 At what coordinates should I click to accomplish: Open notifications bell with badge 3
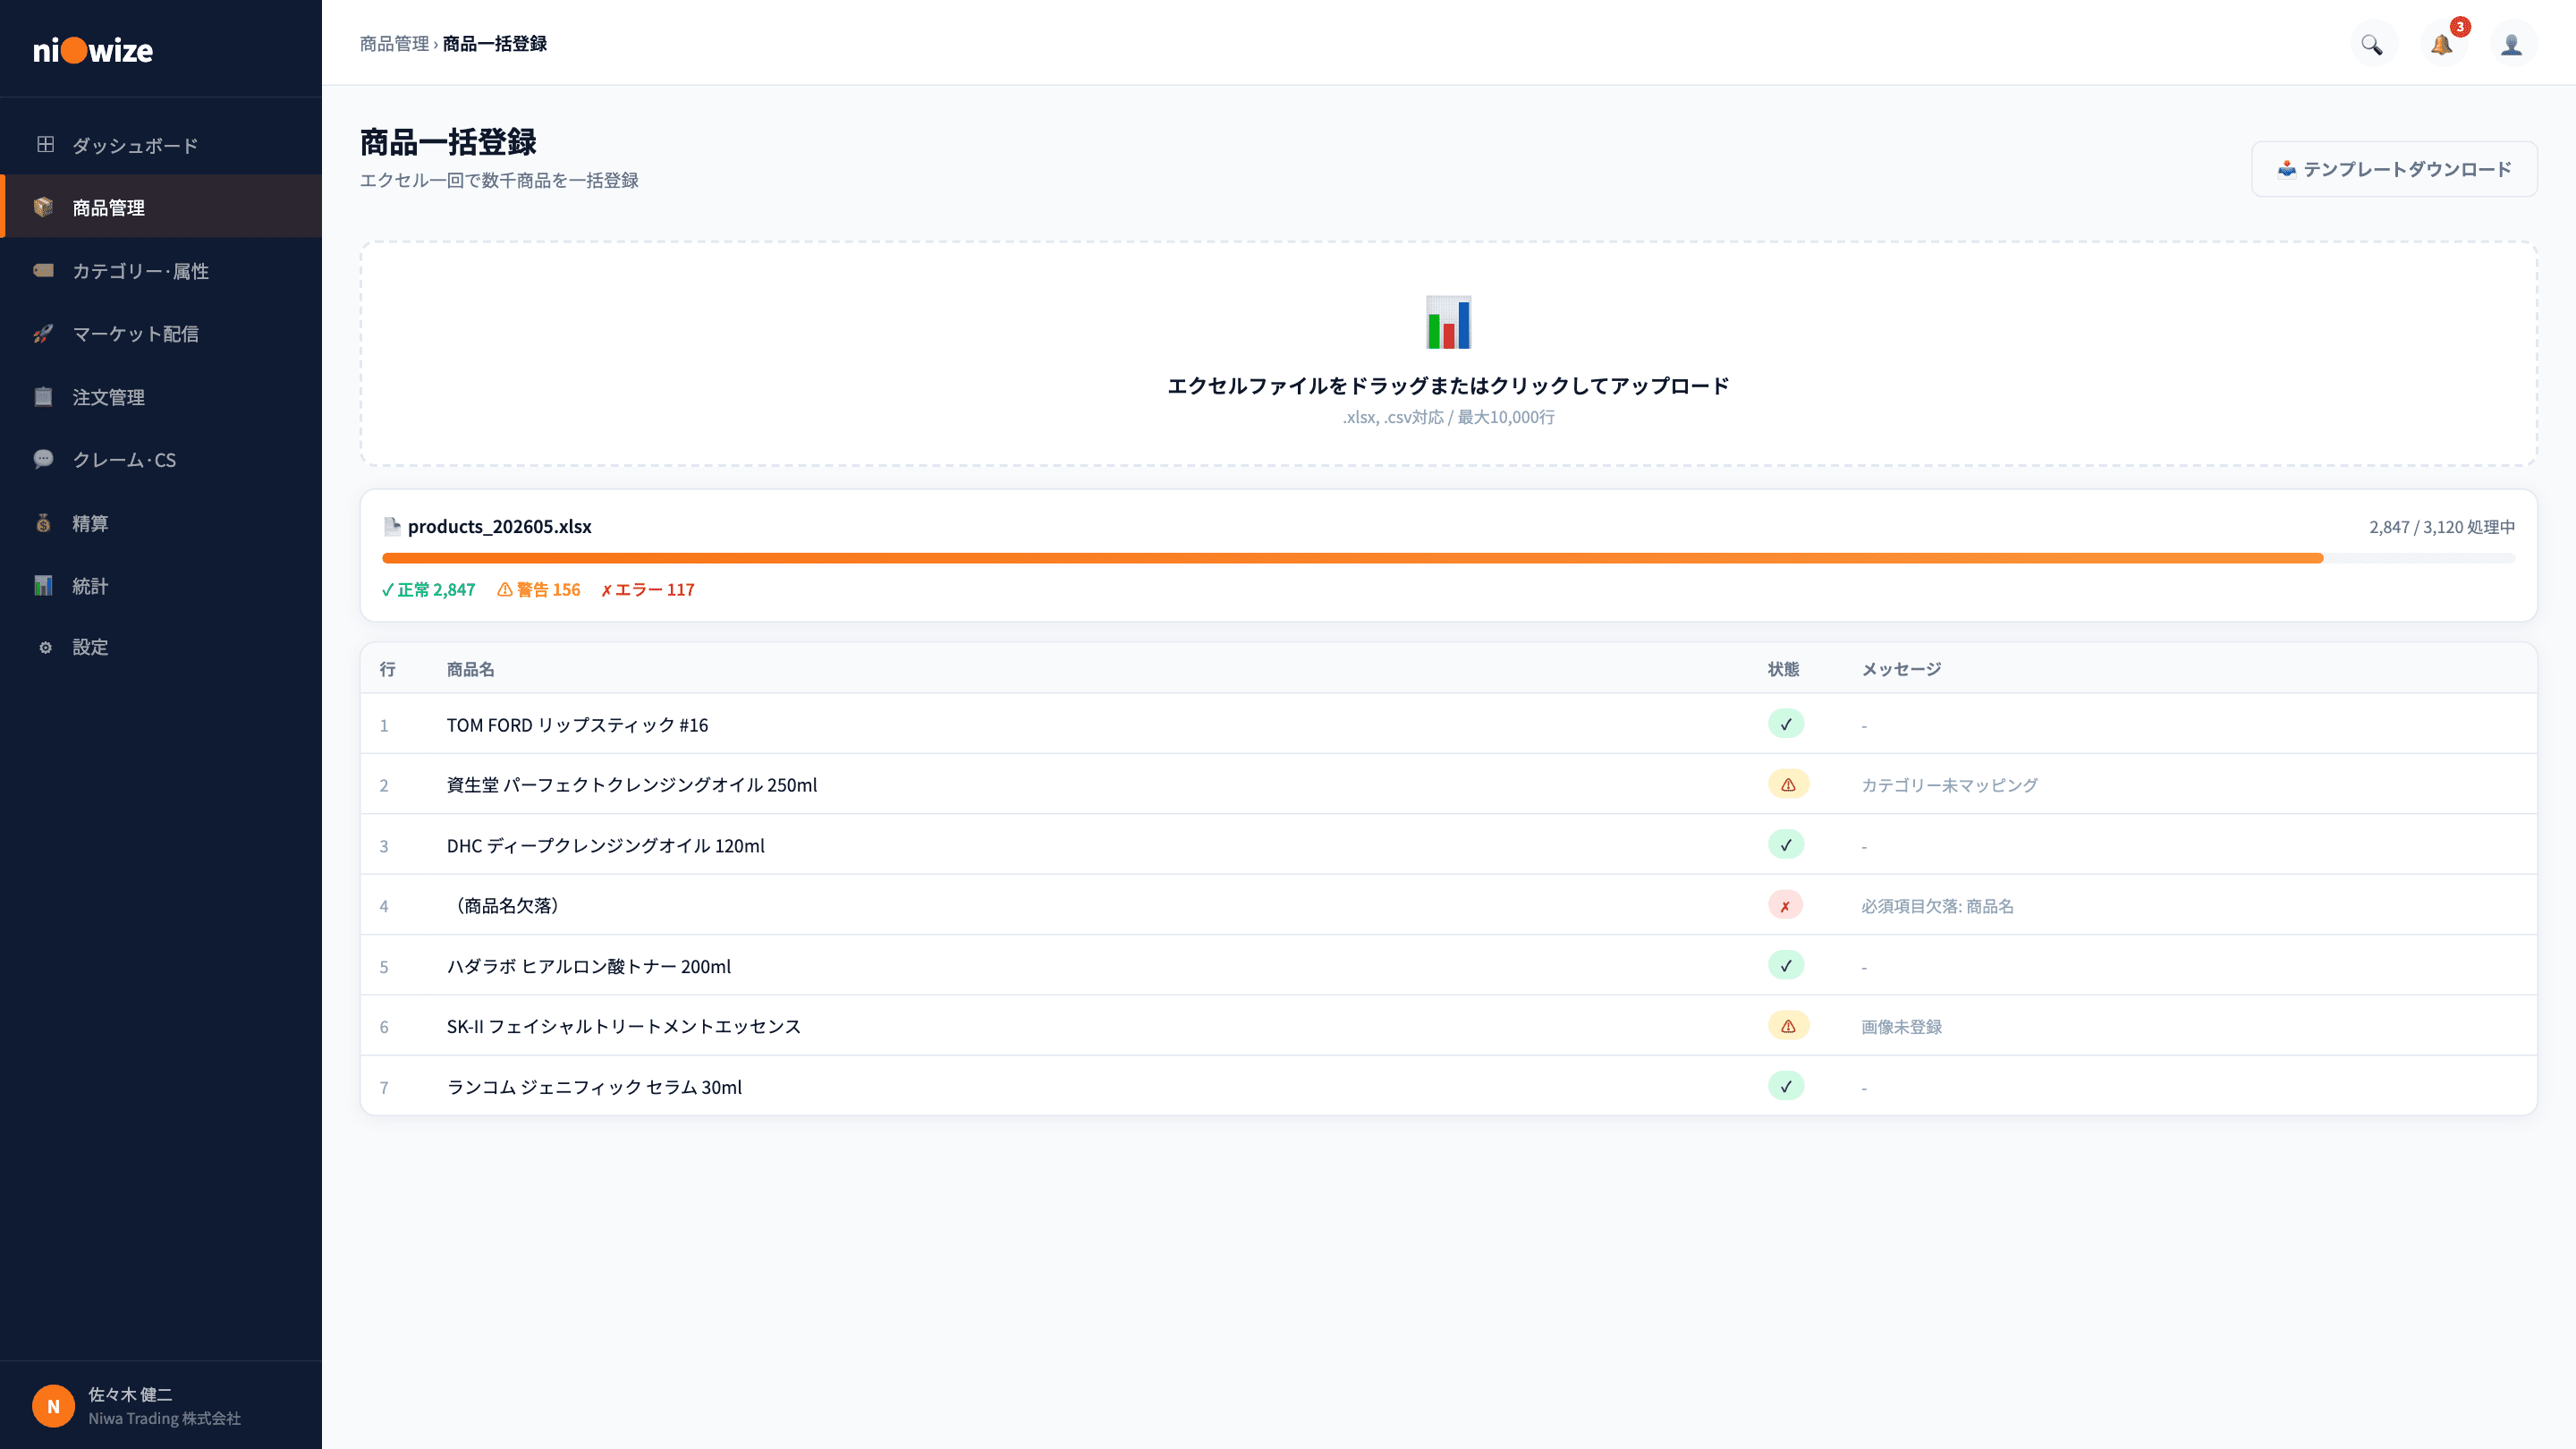click(x=2442, y=44)
